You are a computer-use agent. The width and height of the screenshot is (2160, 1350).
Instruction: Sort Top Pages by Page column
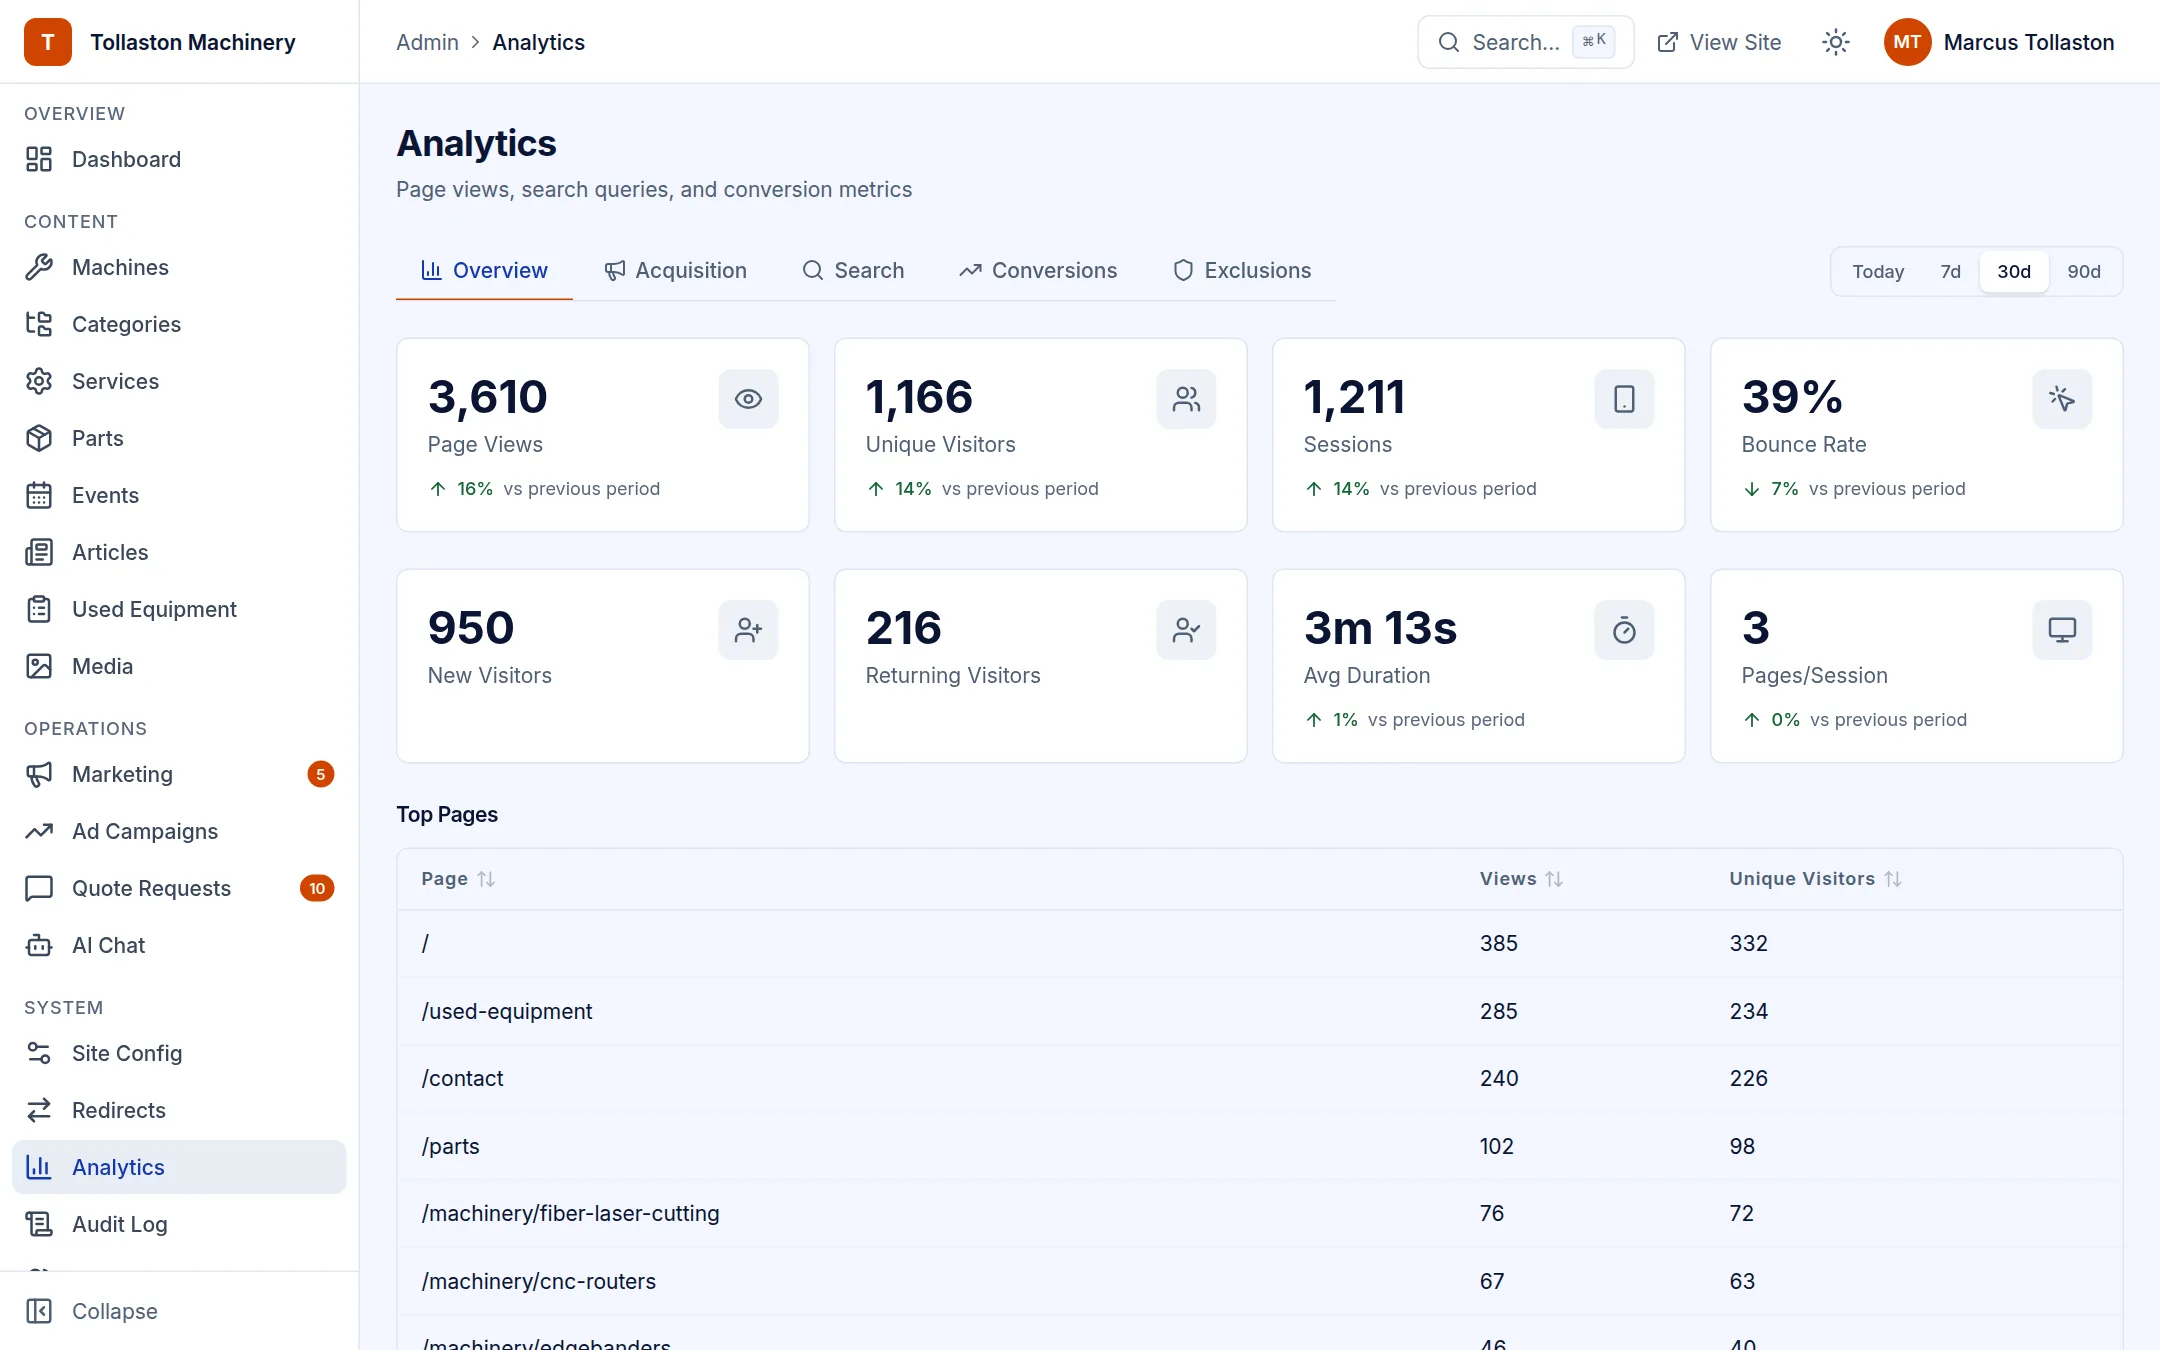click(x=458, y=879)
